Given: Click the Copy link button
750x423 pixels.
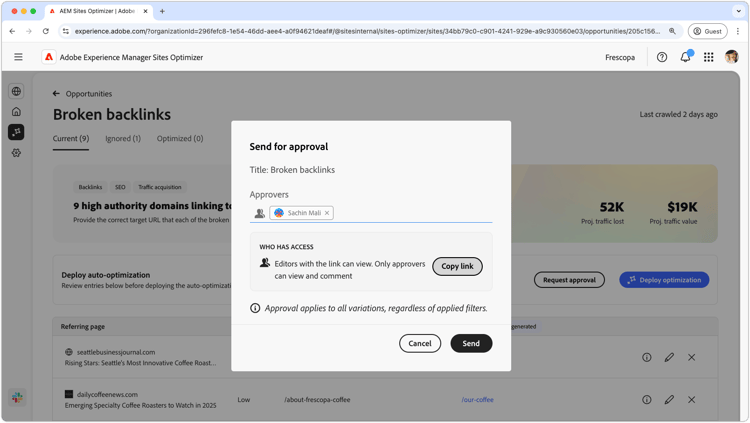Looking at the screenshot, I should pyautogui.click(x=457, y=266).
